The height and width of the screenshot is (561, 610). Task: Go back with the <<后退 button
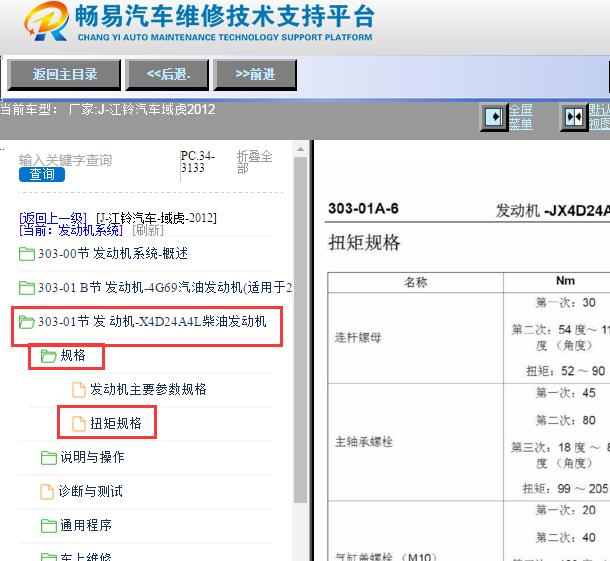tap(167, 75)
